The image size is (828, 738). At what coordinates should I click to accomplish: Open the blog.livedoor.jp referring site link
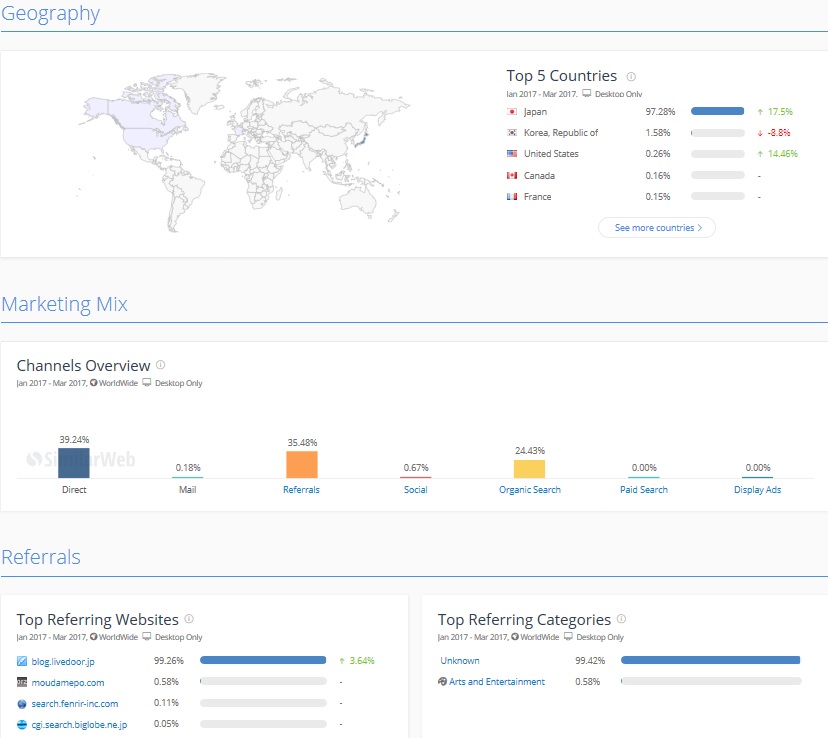[62, 661]
